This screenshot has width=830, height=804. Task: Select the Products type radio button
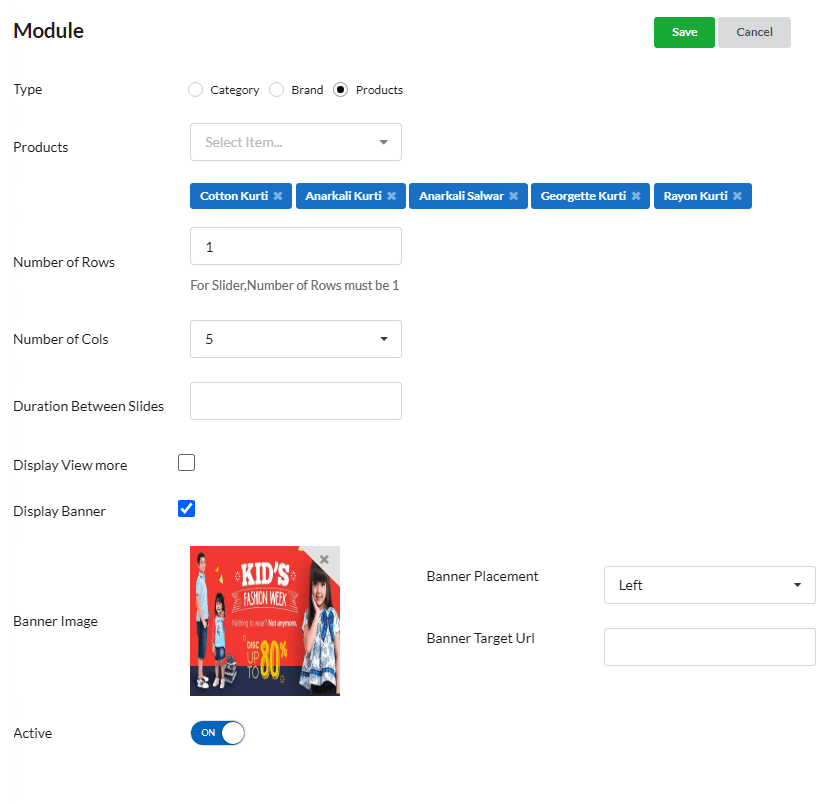click(340, 89)
